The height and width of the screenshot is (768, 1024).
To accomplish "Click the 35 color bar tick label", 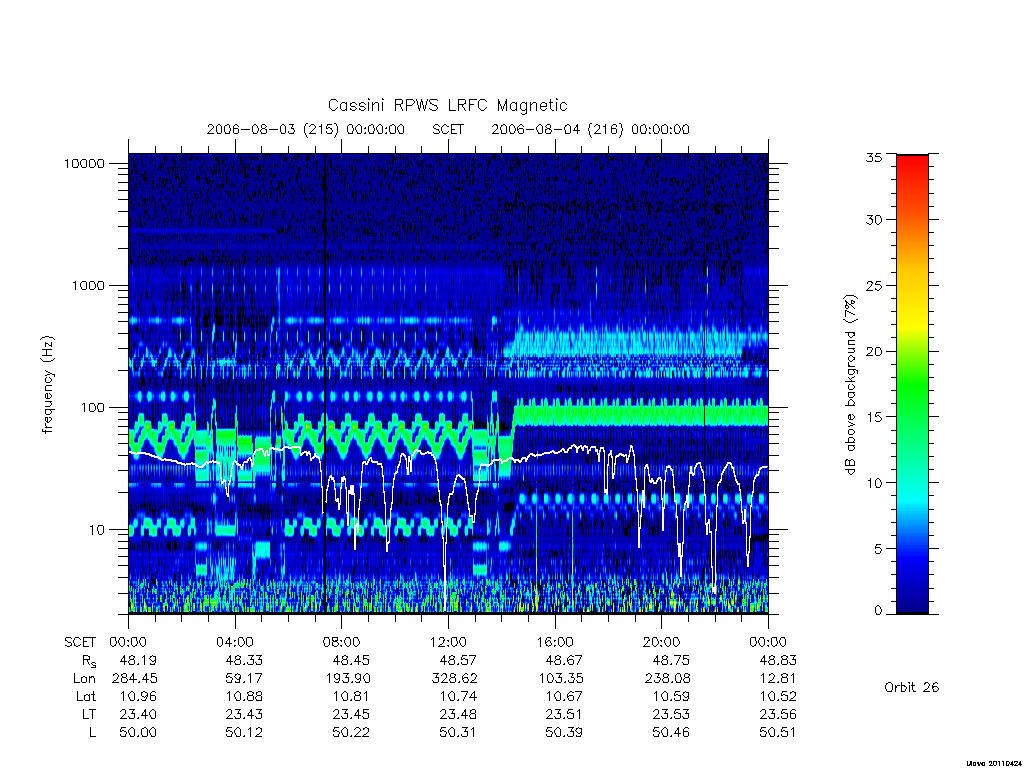I will [x=874, y=157].
